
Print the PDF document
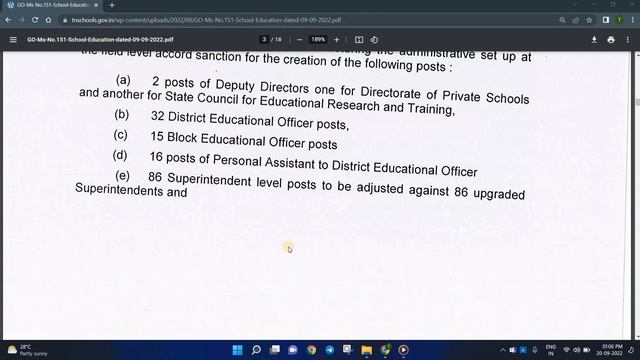tap(611, 40)
